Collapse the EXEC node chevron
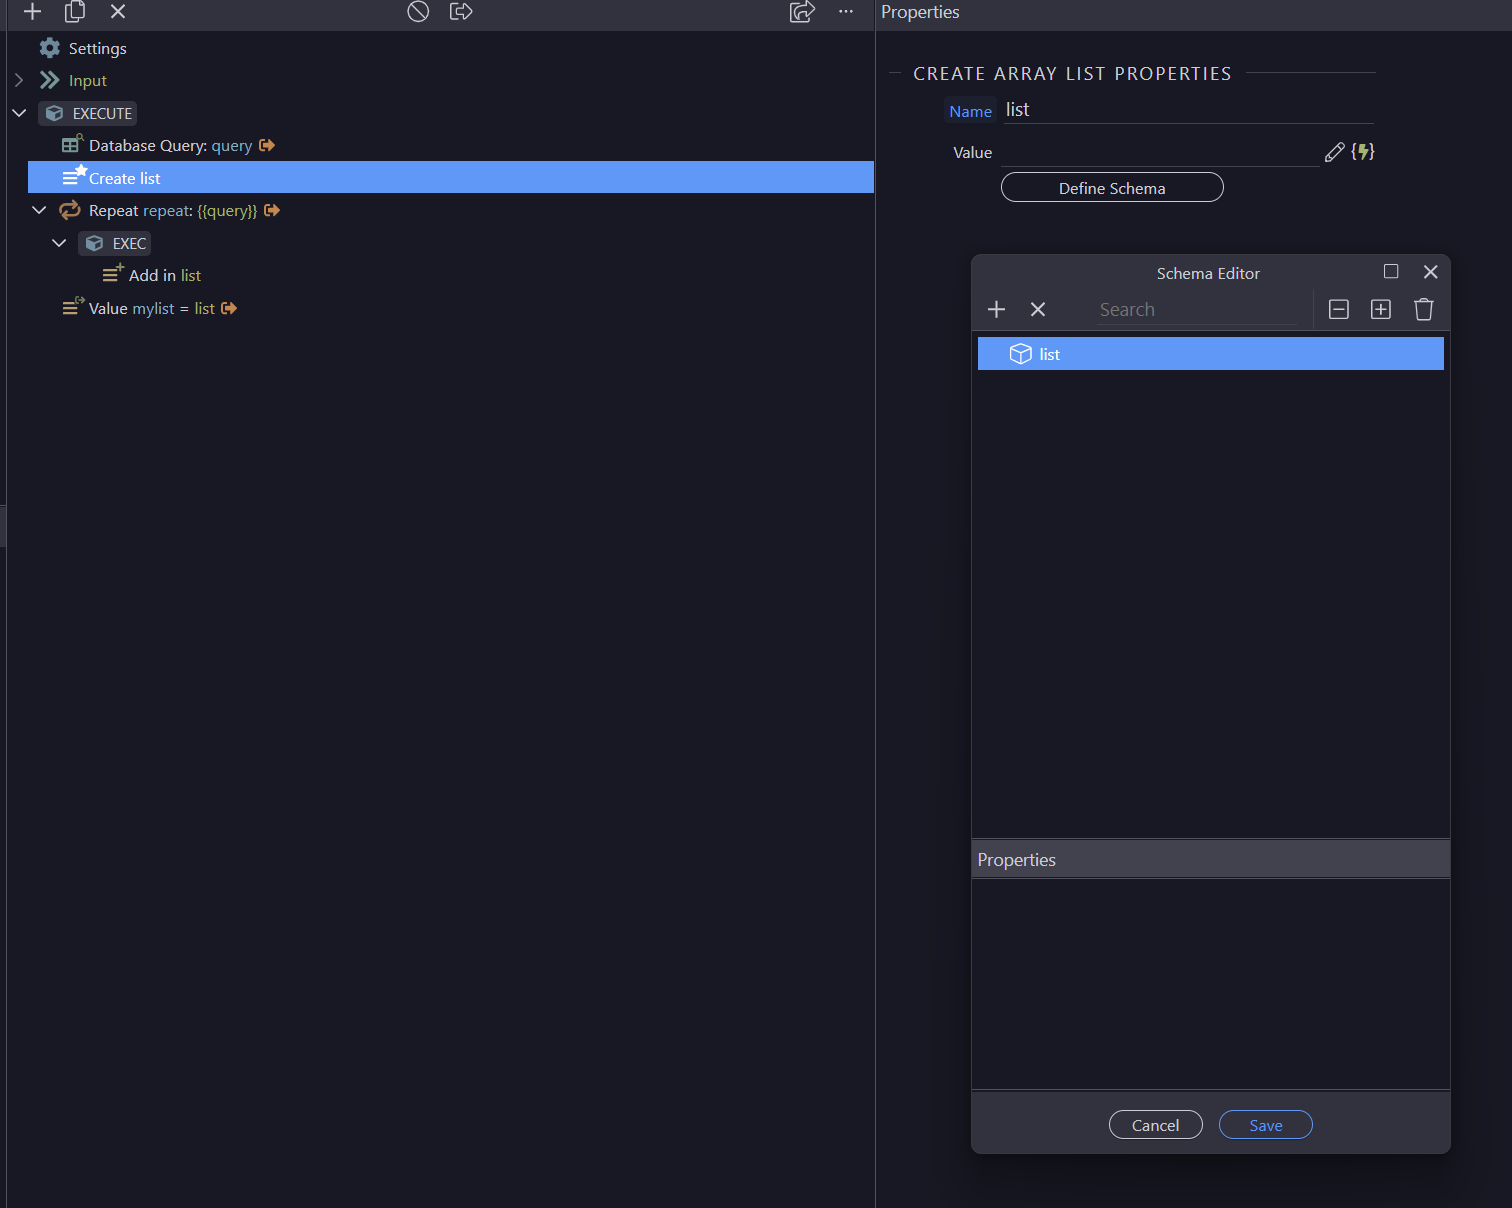 [x=59, y=243]
